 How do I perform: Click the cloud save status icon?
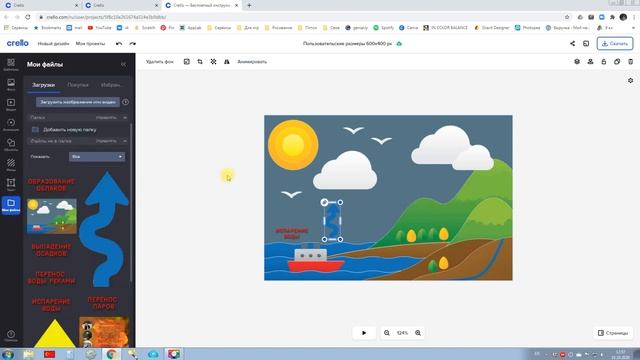[399, 44]
